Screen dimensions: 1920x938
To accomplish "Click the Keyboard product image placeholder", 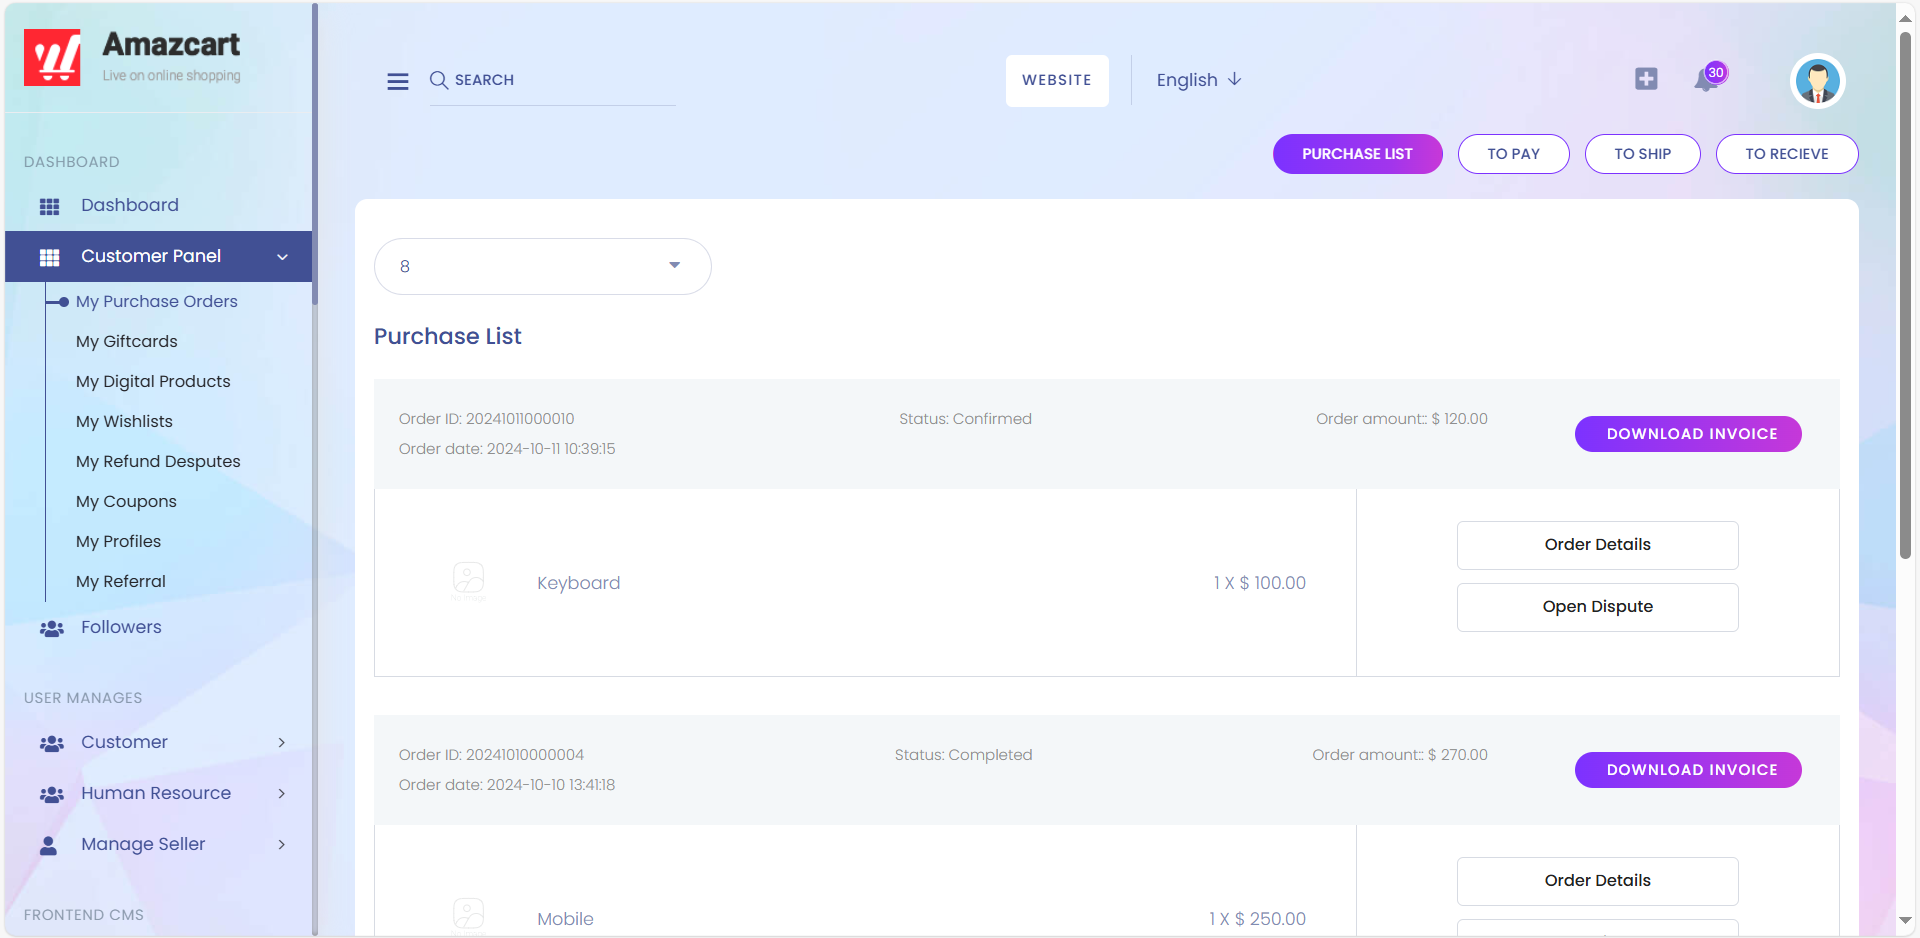I will (x=468, y=581).
